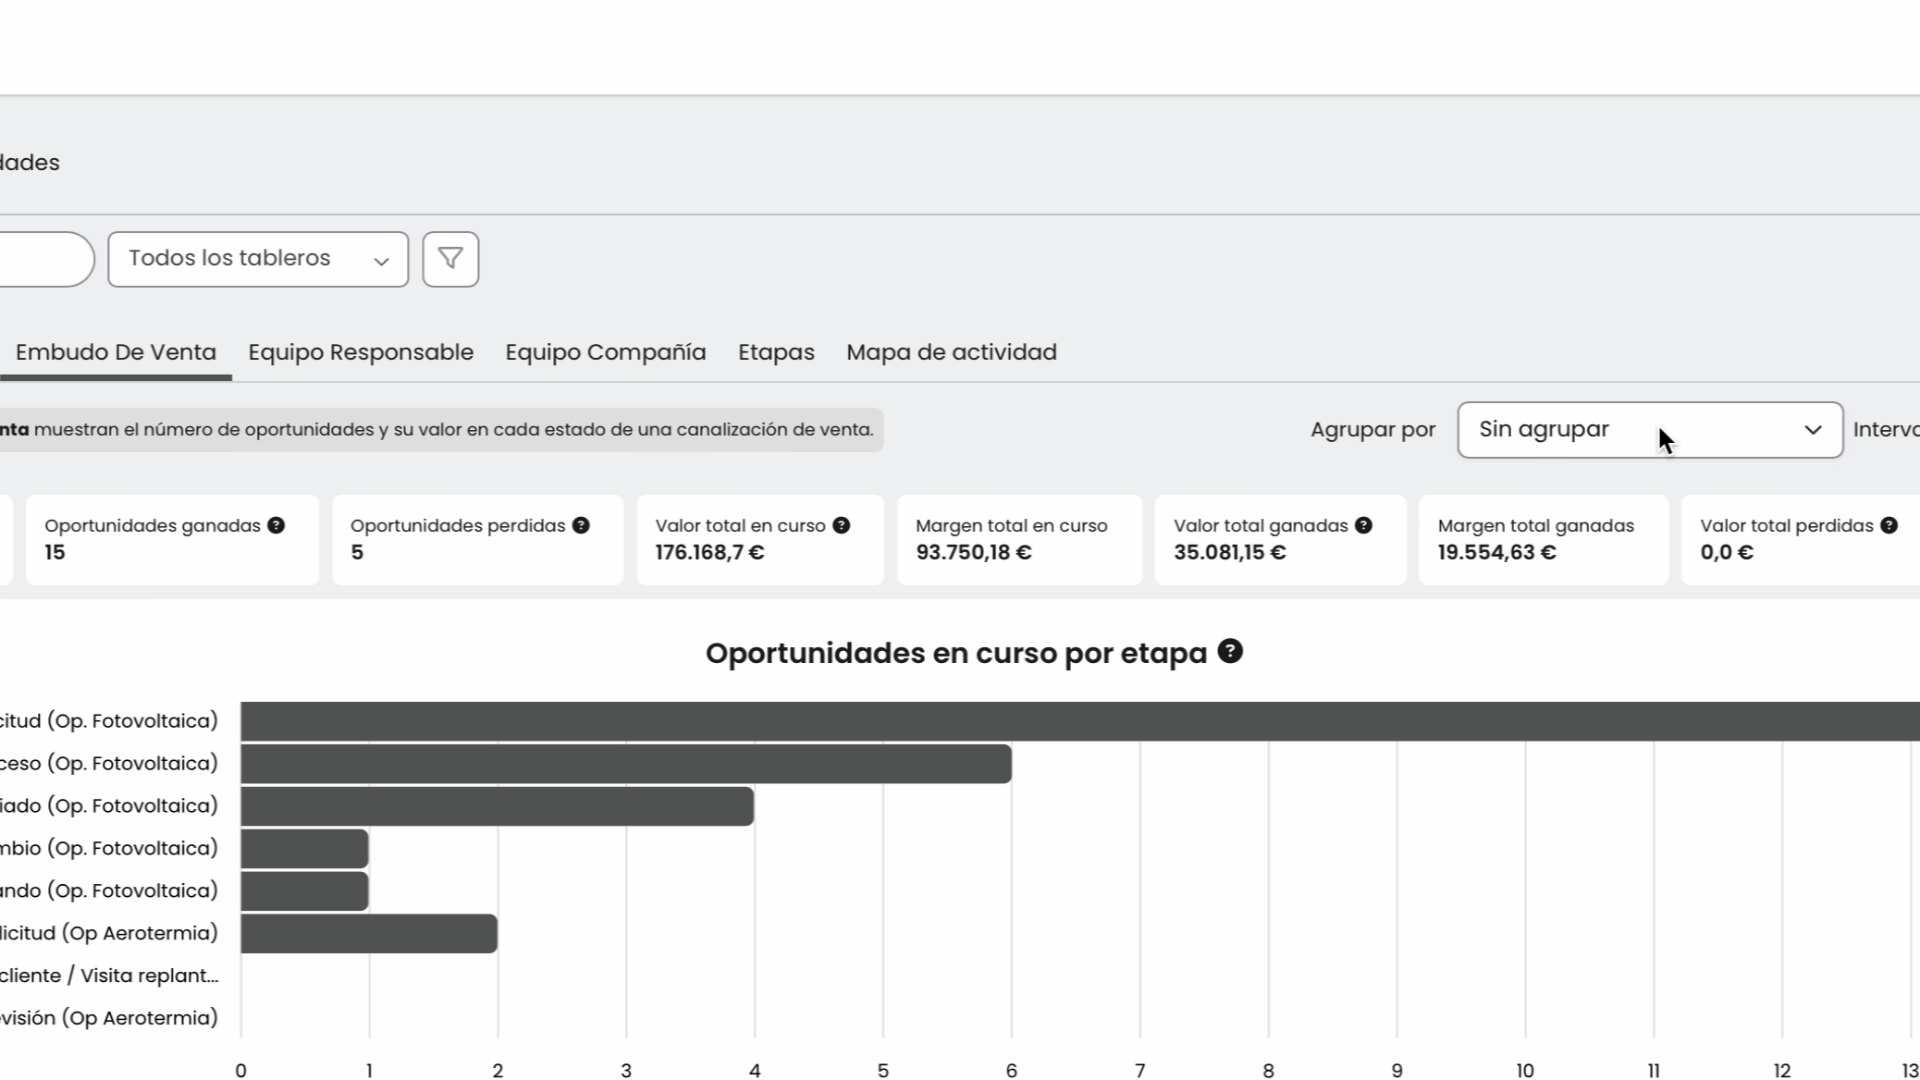Click help icon beside Valor total en curso

point(841,525)
